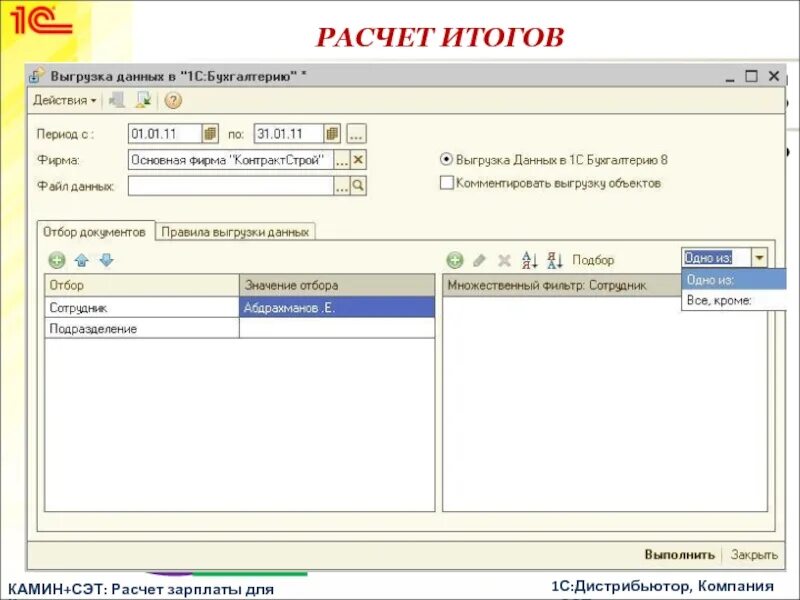Click the Закрыть button
The height and width of the screenshot is (600, 800).
[754, 555]
